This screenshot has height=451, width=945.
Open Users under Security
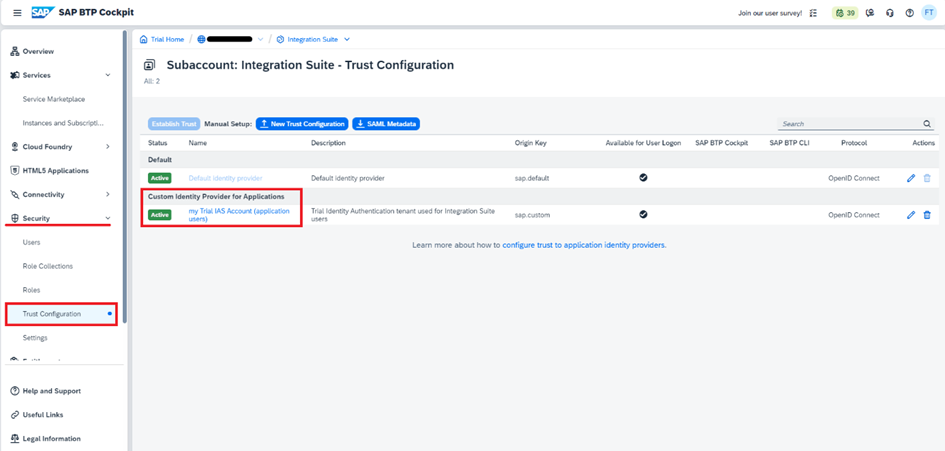pyautogui.click(x=31, y=242)
